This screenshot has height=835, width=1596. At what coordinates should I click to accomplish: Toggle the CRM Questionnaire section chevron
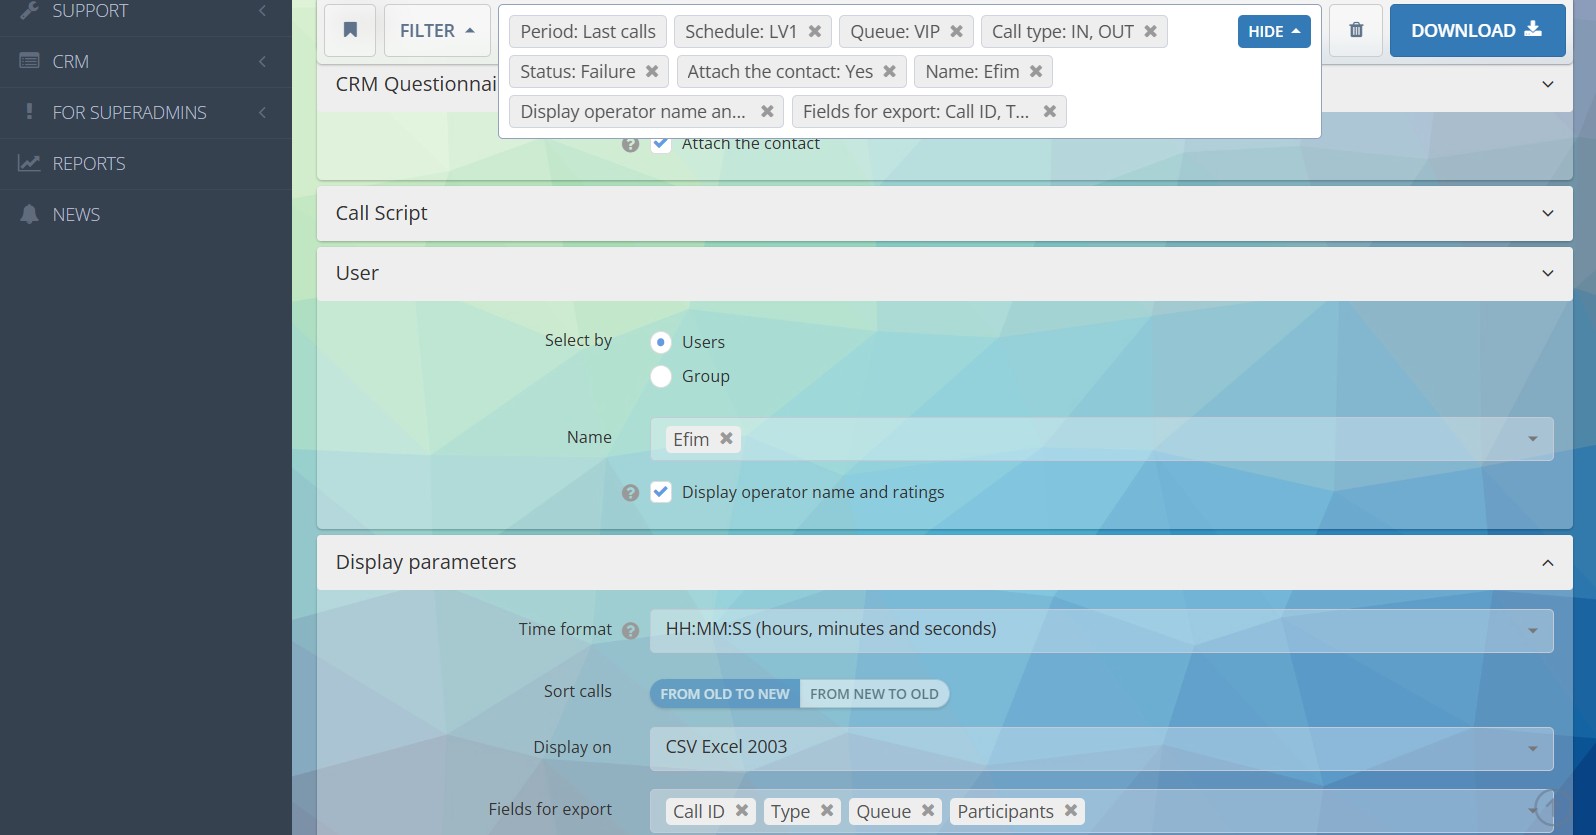tap(1548, 84)
